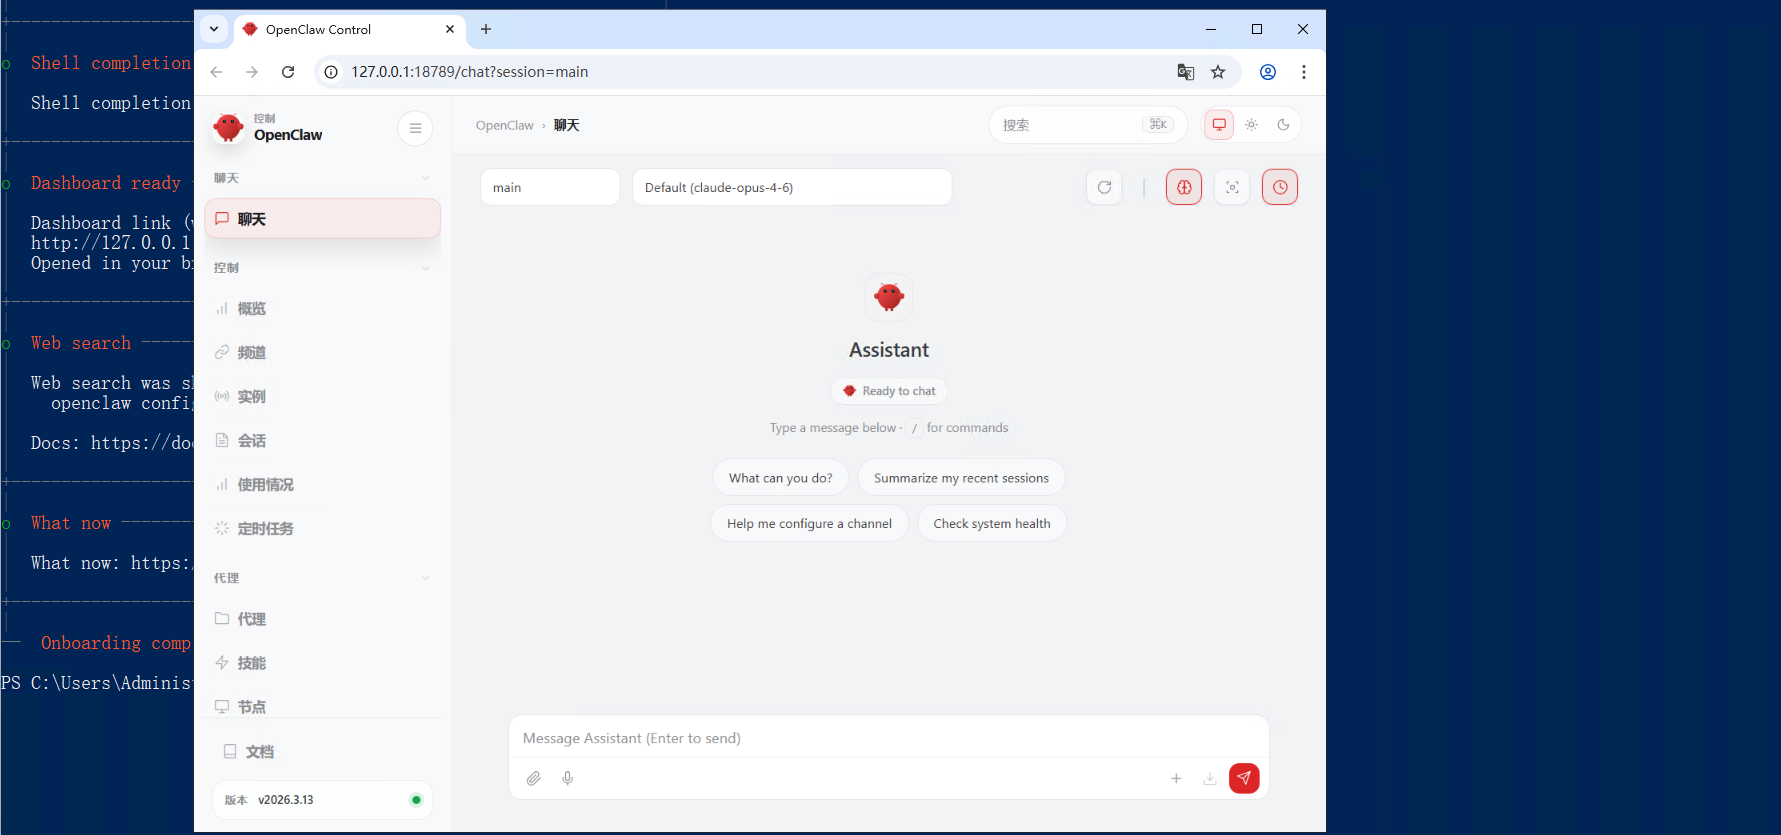
Task: Open 定时任务 scheduled tasks in sidebar
Action: [x=265, y=529]
